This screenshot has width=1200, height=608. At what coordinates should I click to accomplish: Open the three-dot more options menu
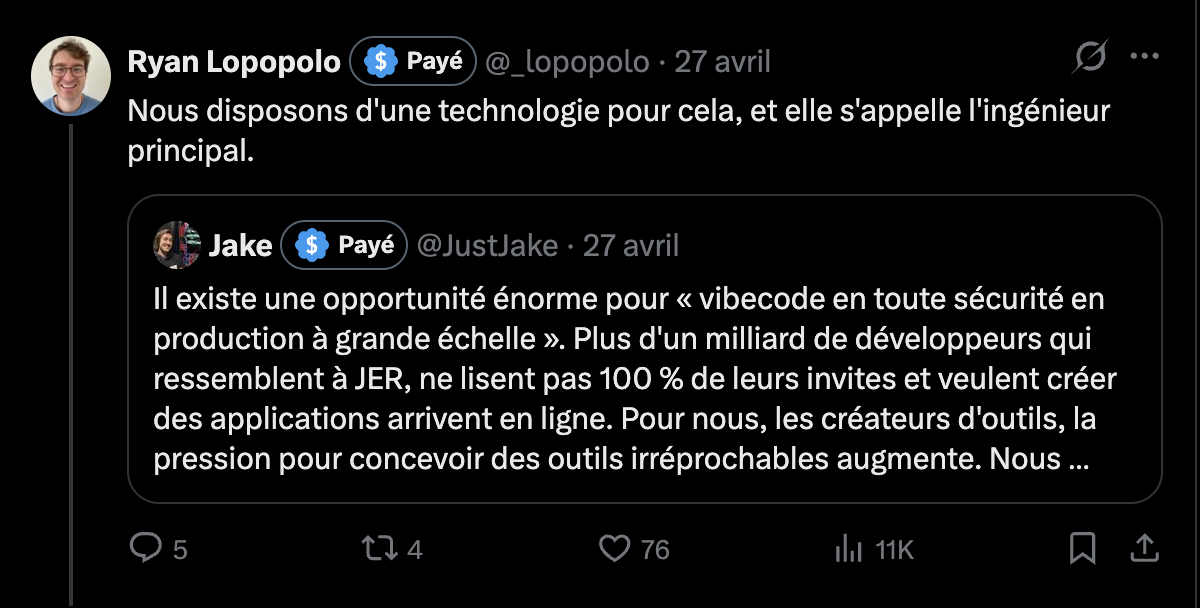click(1144, 58)
